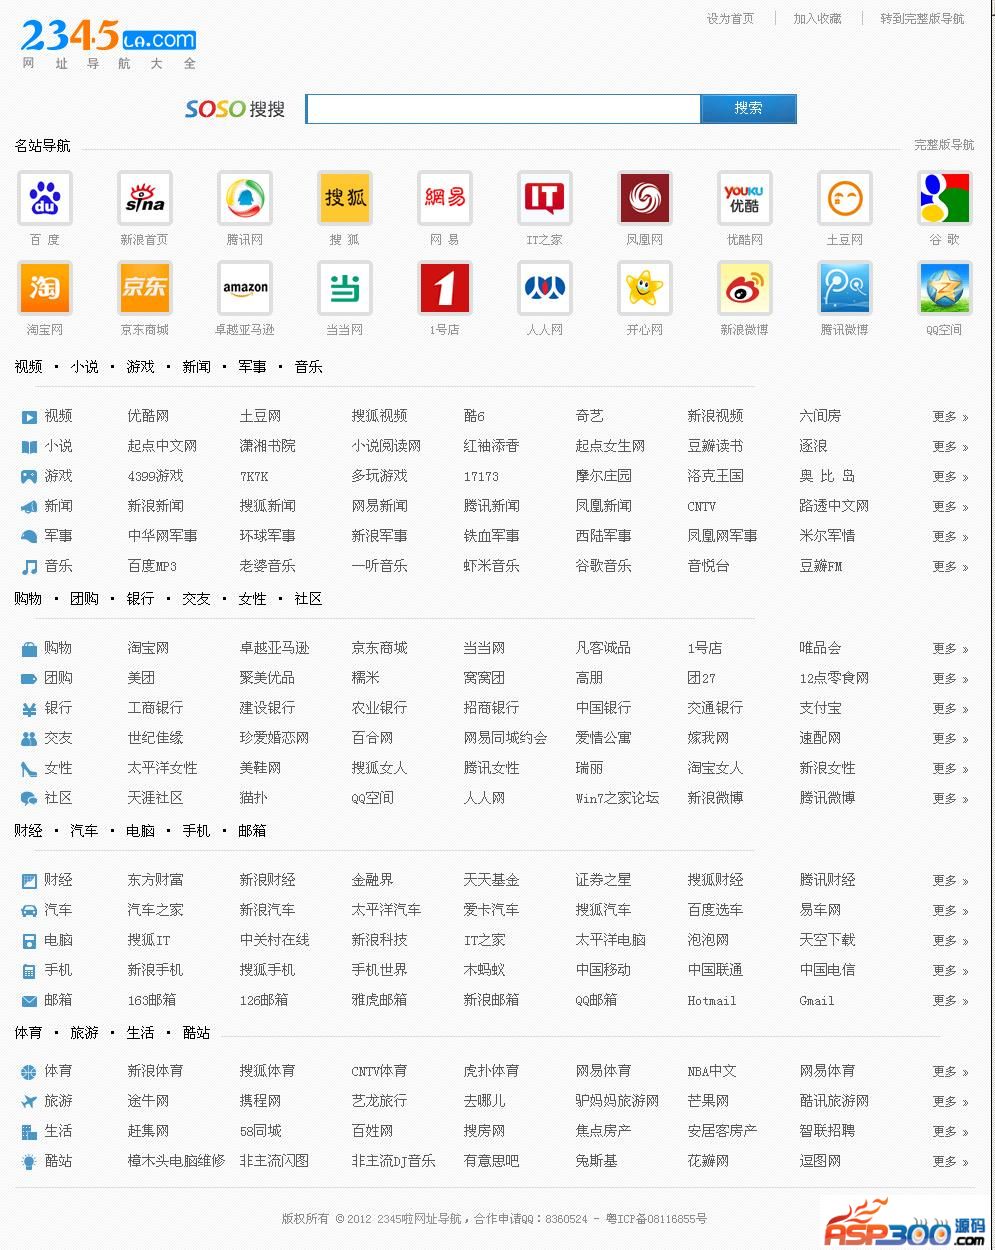Open the Sina Weibo icon
The image size is (995, 1250).
[x=745, y=288]
